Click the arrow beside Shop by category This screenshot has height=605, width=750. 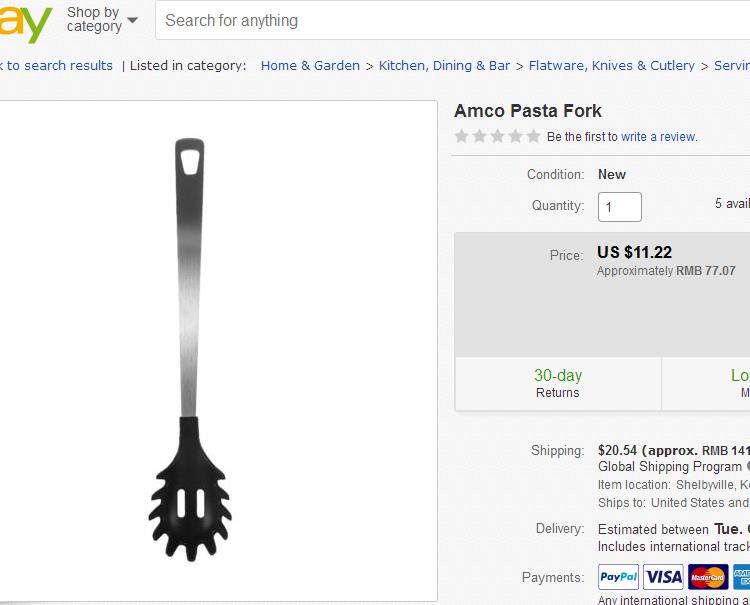(133, 20)
